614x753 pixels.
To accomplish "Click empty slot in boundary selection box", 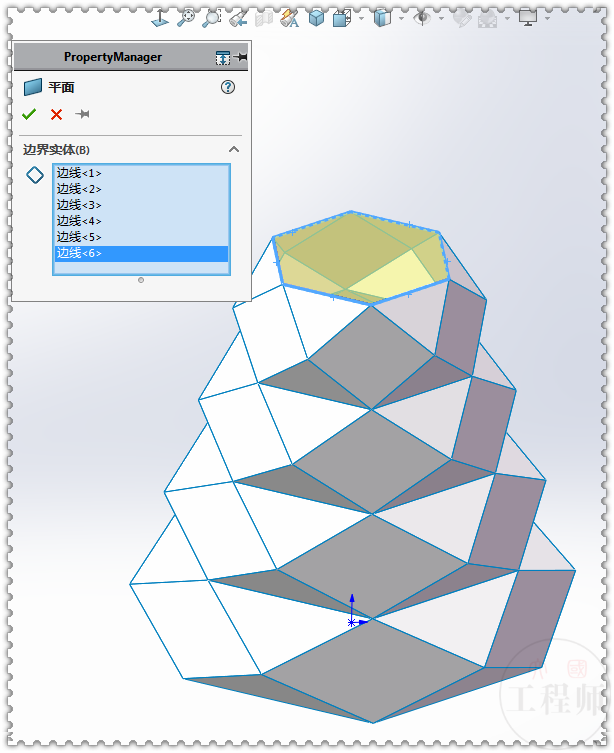I will tap(141, 267).
